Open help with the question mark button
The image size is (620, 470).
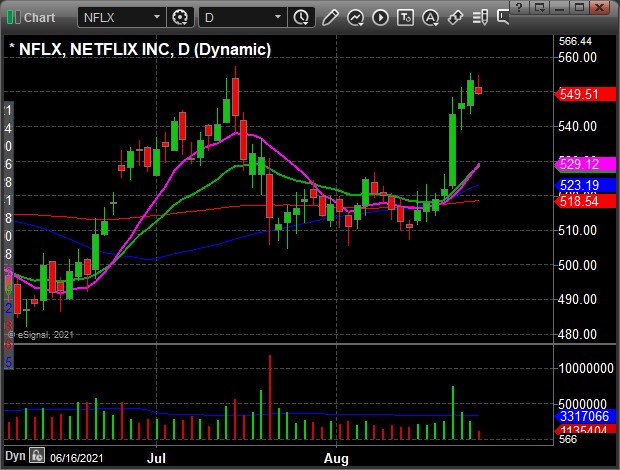coord(520,8)
